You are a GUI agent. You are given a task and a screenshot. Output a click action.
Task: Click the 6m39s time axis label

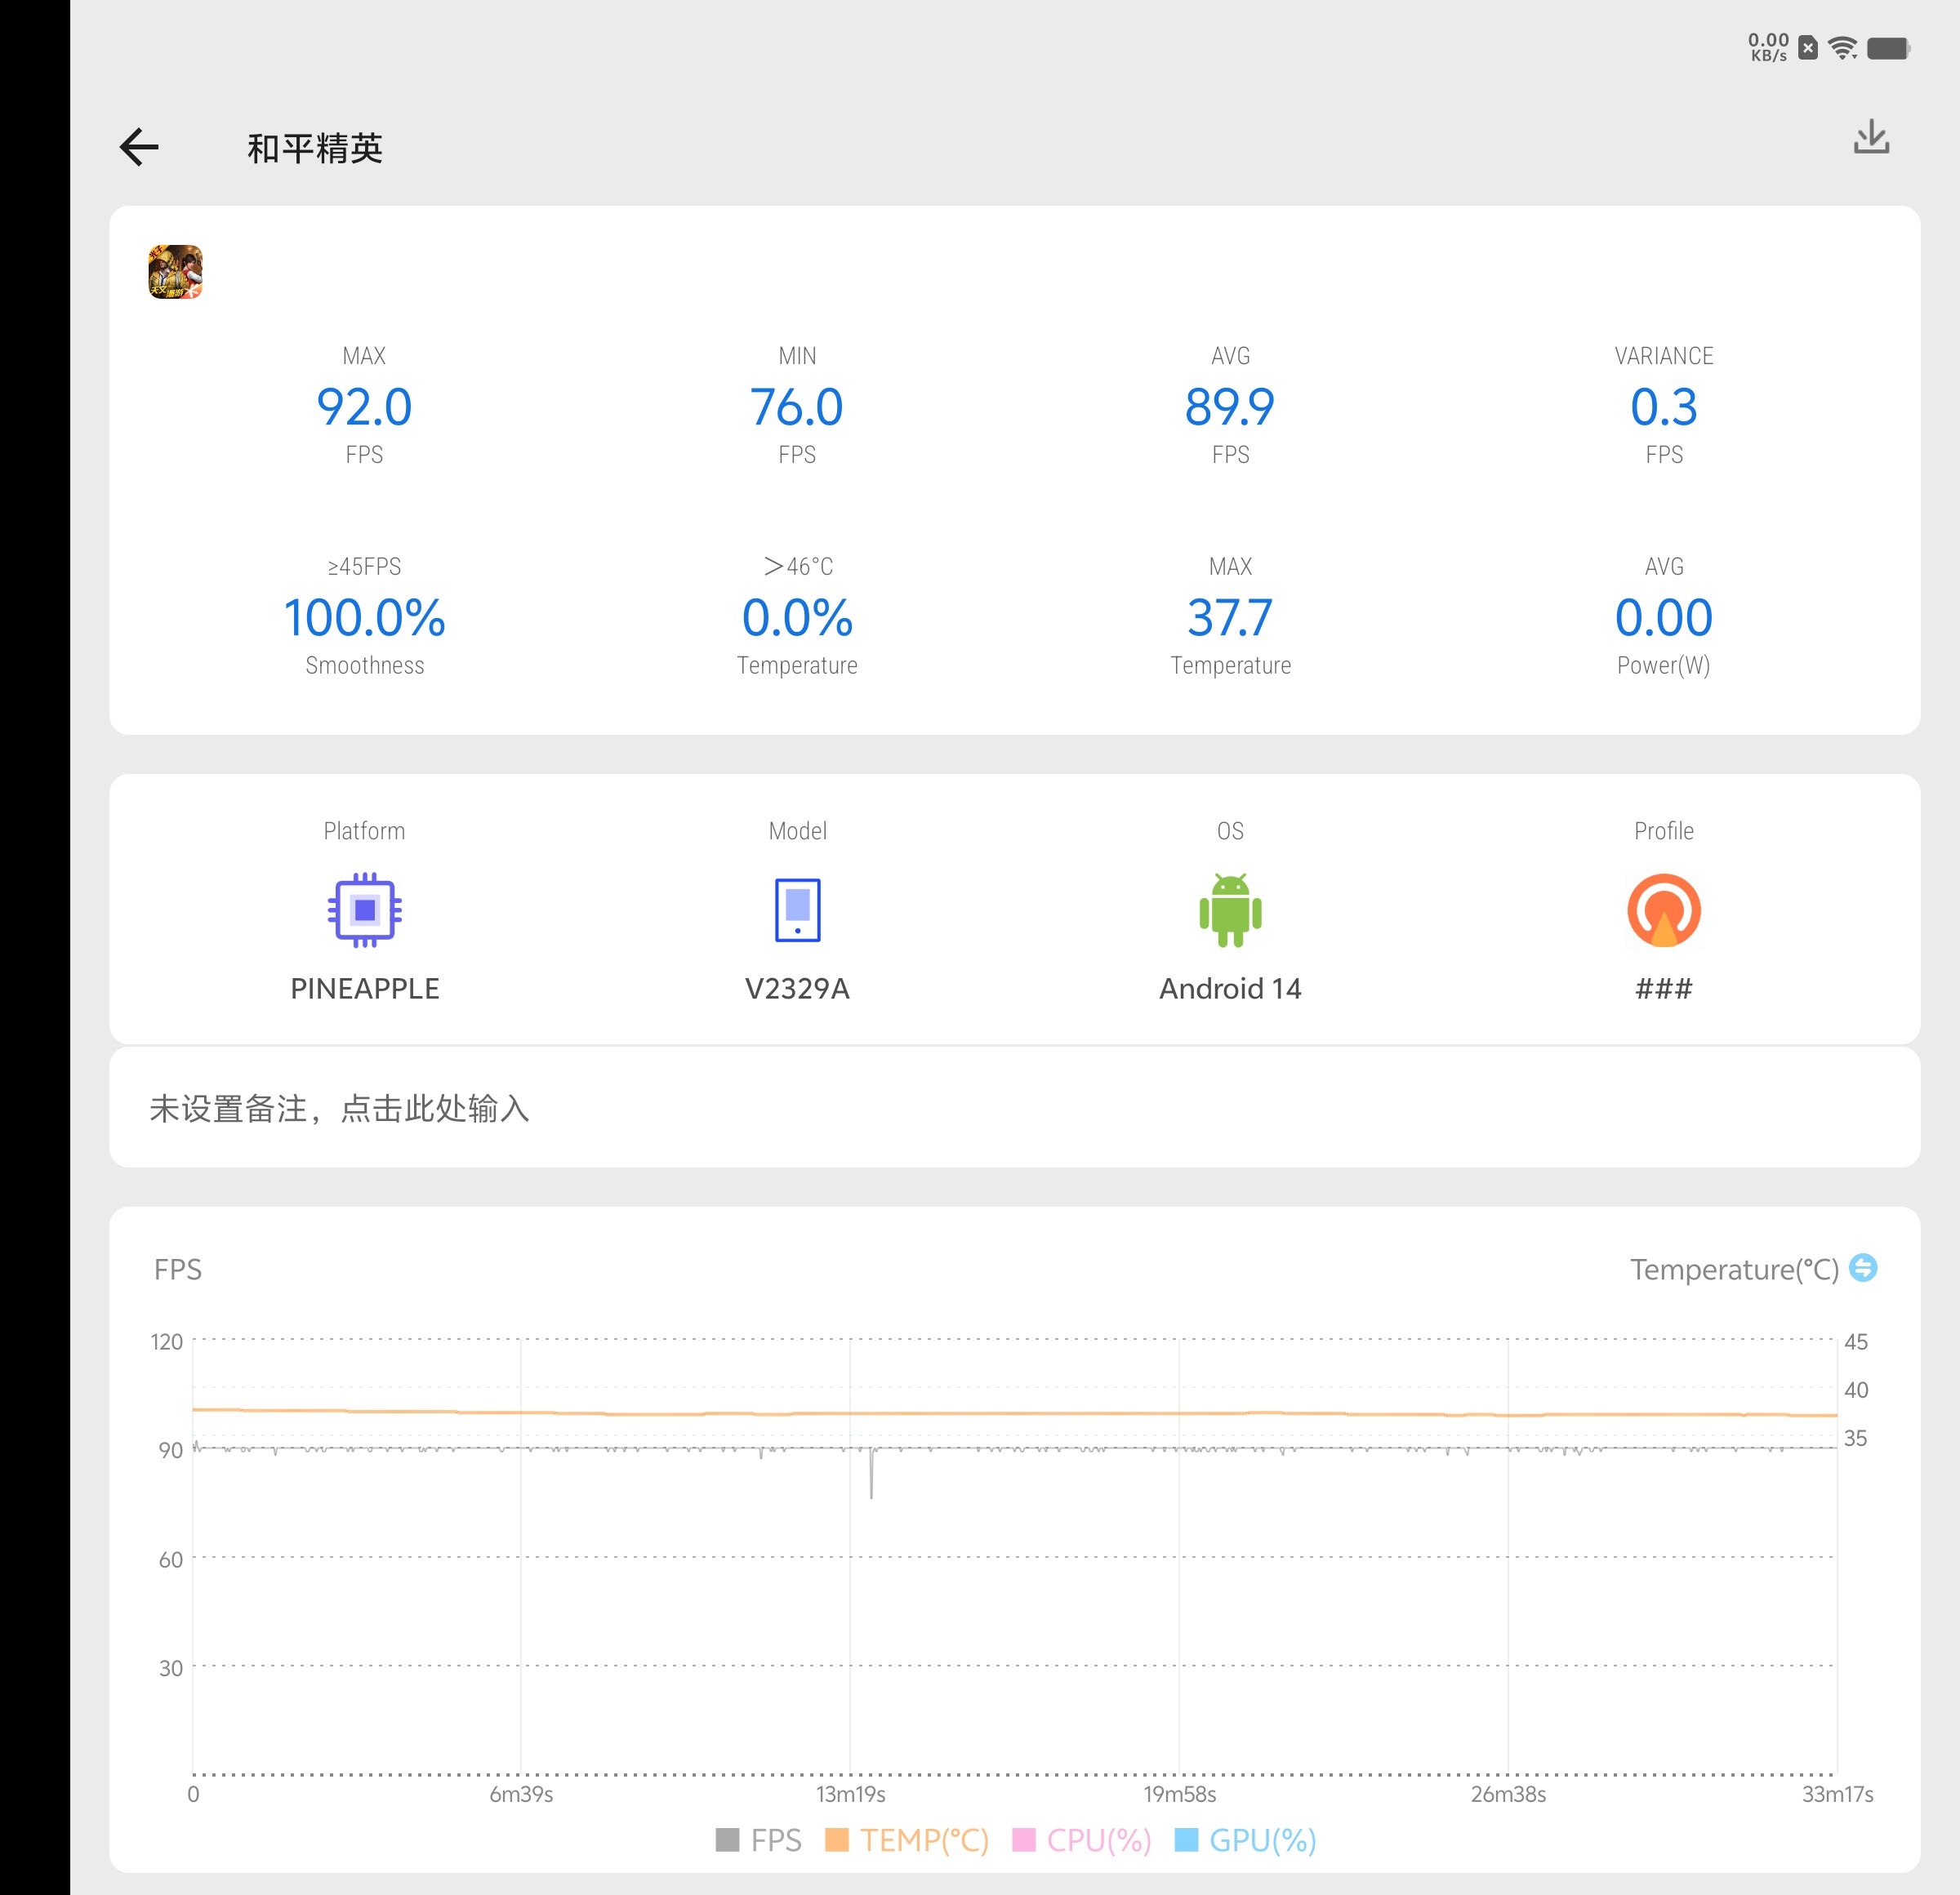[x=521, y=1794]
